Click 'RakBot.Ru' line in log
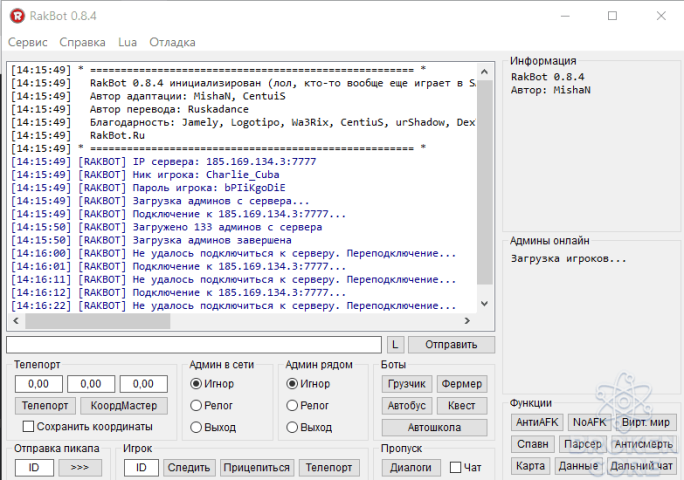684x480 pixels. pos(117,136)
